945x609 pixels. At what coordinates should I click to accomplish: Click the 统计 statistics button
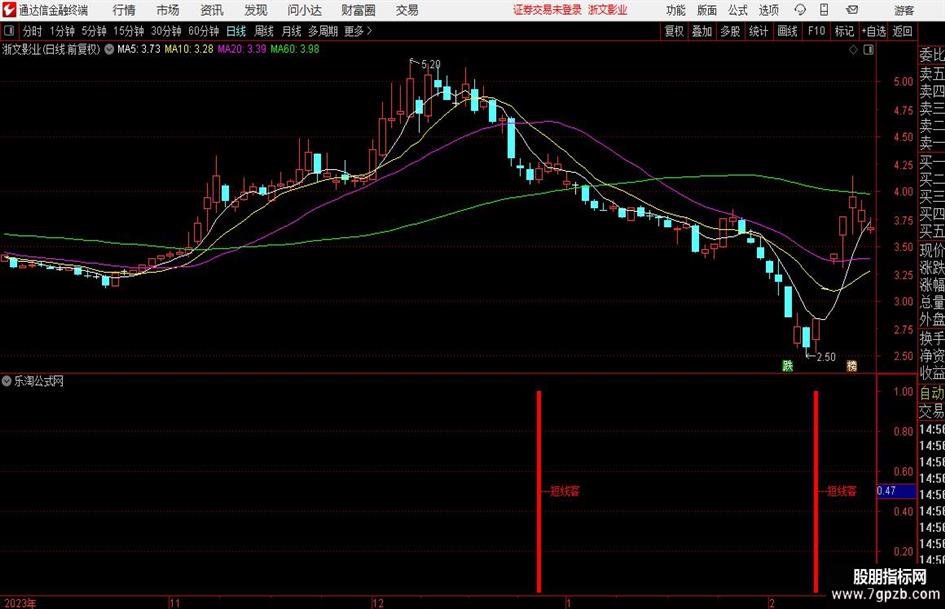tap(758, 31)
